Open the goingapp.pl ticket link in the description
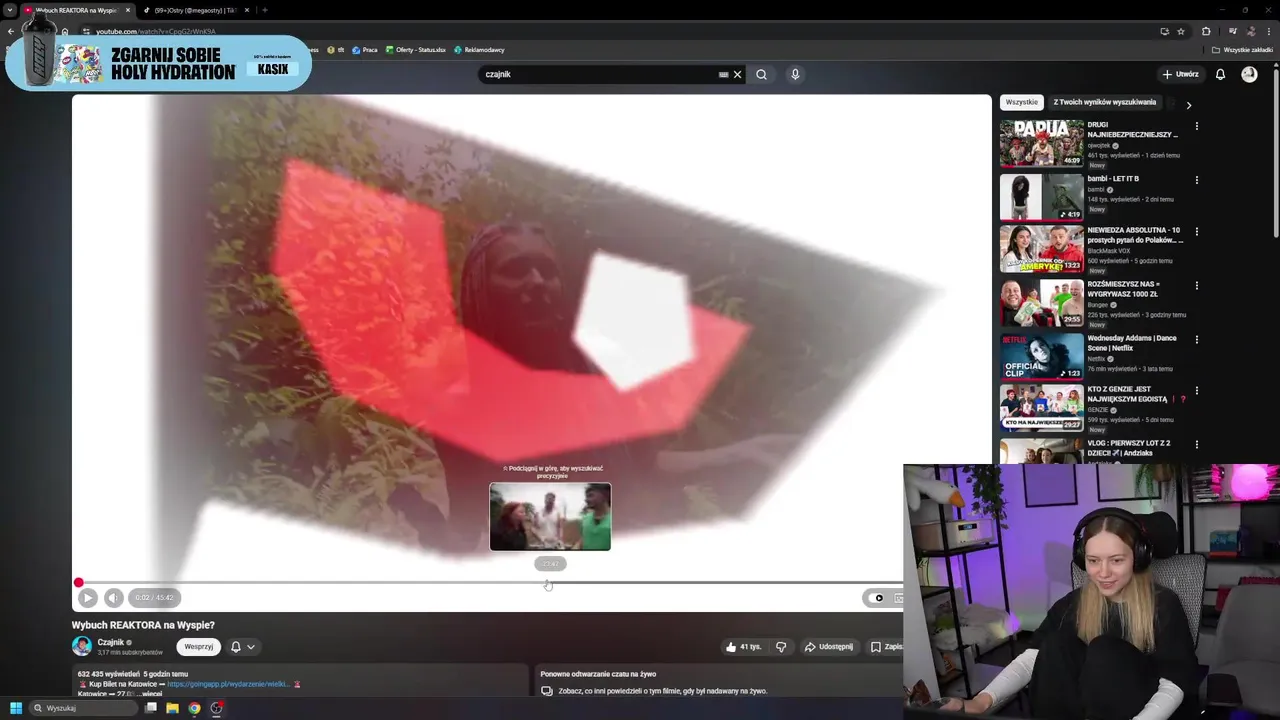Screen dimensions: 1280x720 (229, 684)
